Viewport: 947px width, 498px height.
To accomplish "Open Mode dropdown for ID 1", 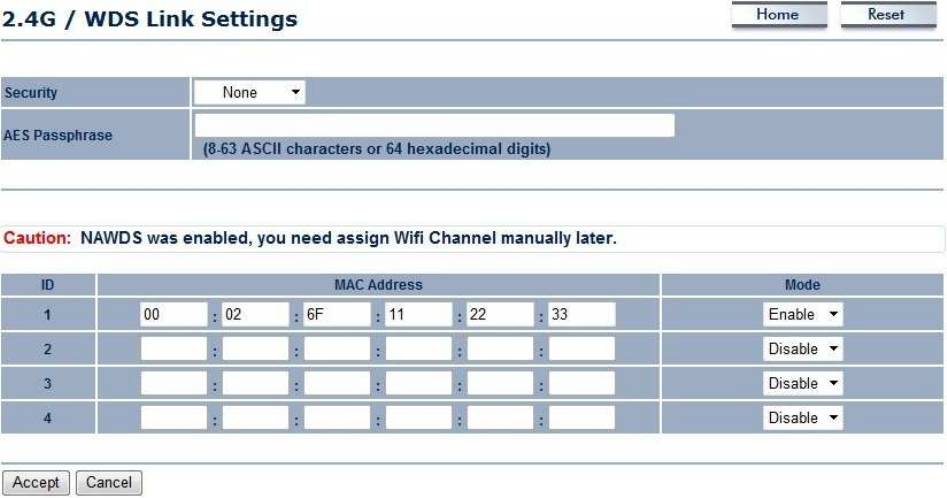I will (x=803, y=314).
